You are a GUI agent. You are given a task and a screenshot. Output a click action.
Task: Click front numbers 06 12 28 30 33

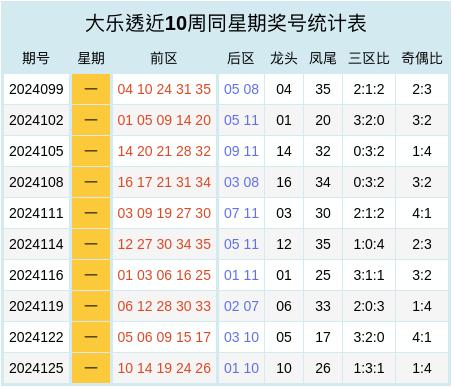[164, 306]
